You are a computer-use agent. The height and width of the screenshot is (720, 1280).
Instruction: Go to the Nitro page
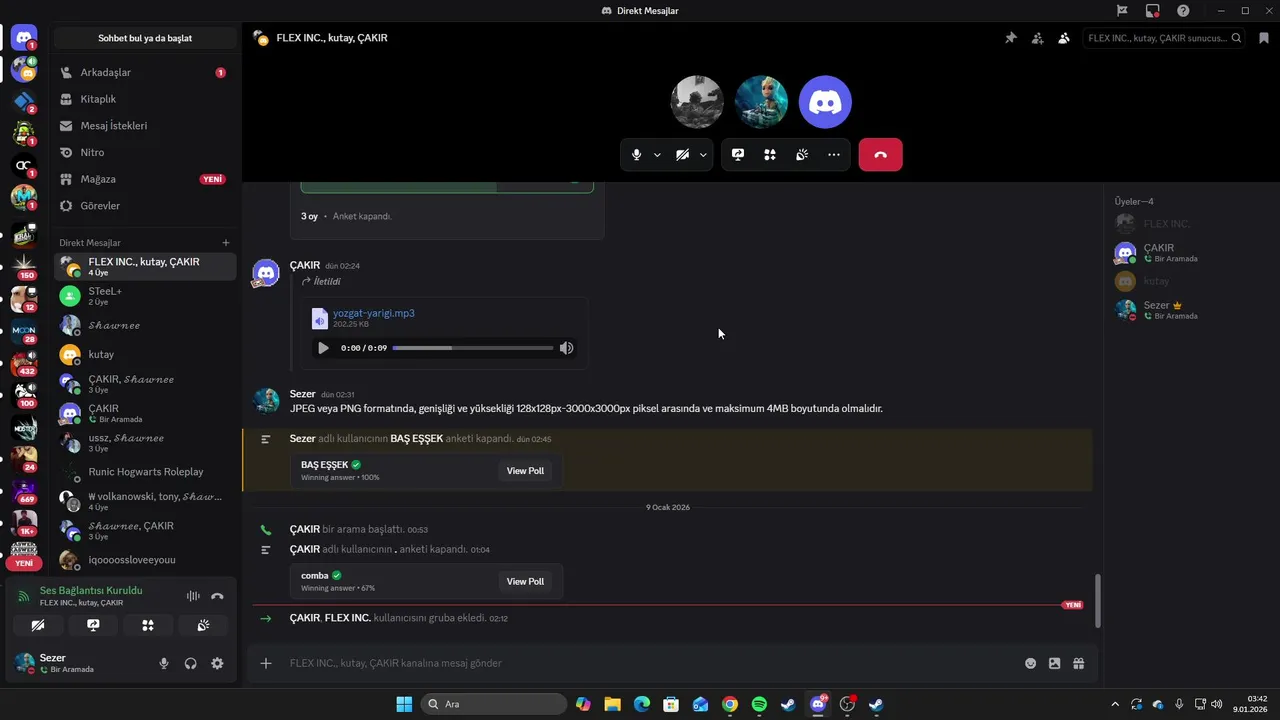click(144, 152)
